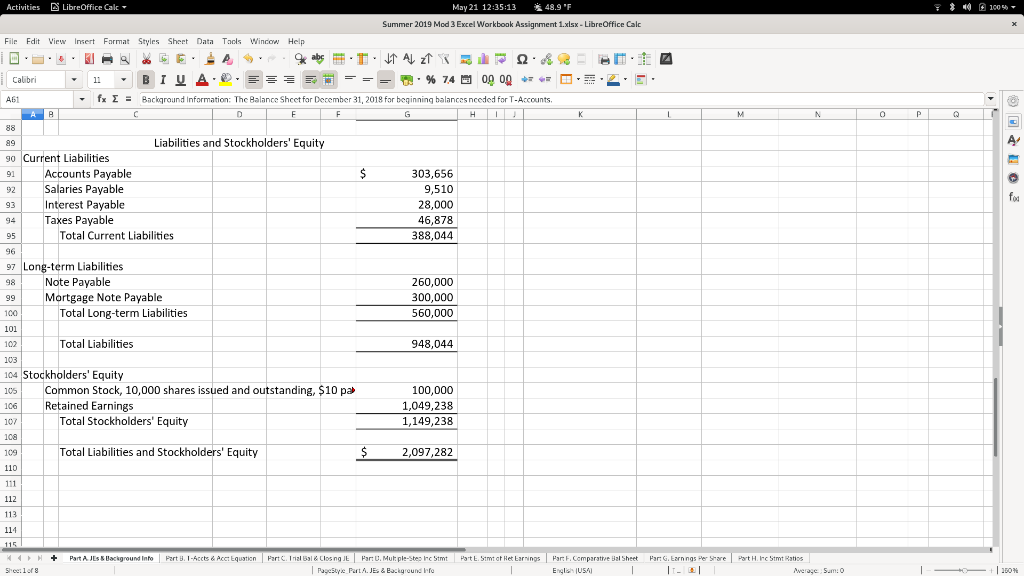Apply the font color swatch

(202, 80)
